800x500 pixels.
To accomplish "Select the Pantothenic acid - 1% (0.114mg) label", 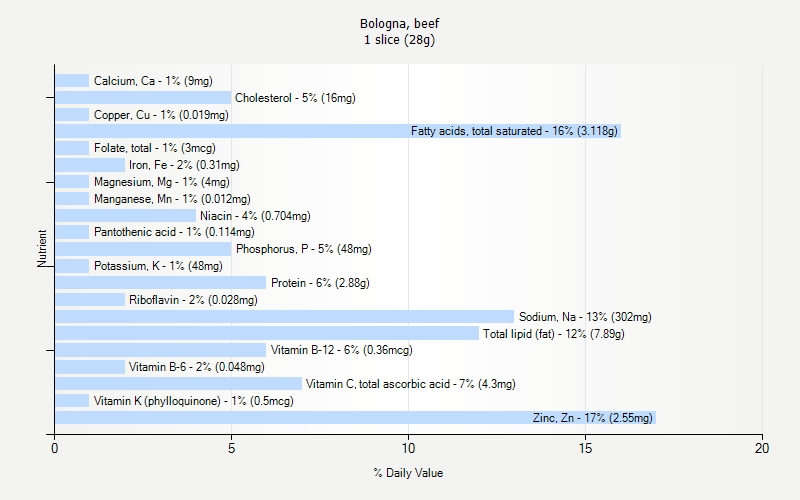I will pos(174,232).
